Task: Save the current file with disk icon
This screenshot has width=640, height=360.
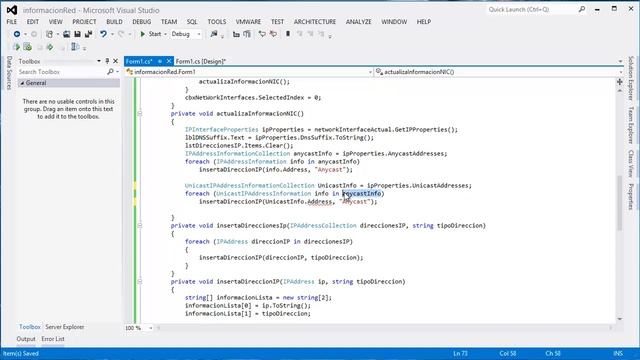Action: (77, 34)
